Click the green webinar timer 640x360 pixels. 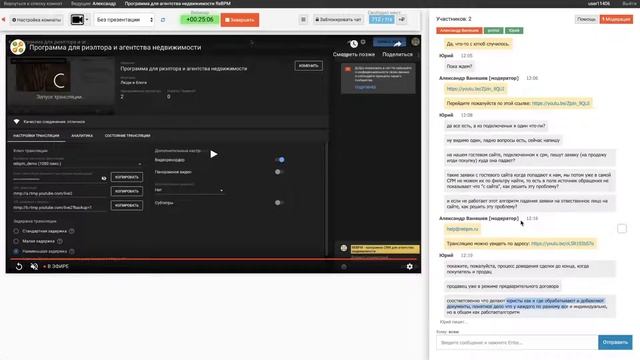coord(200,20)
